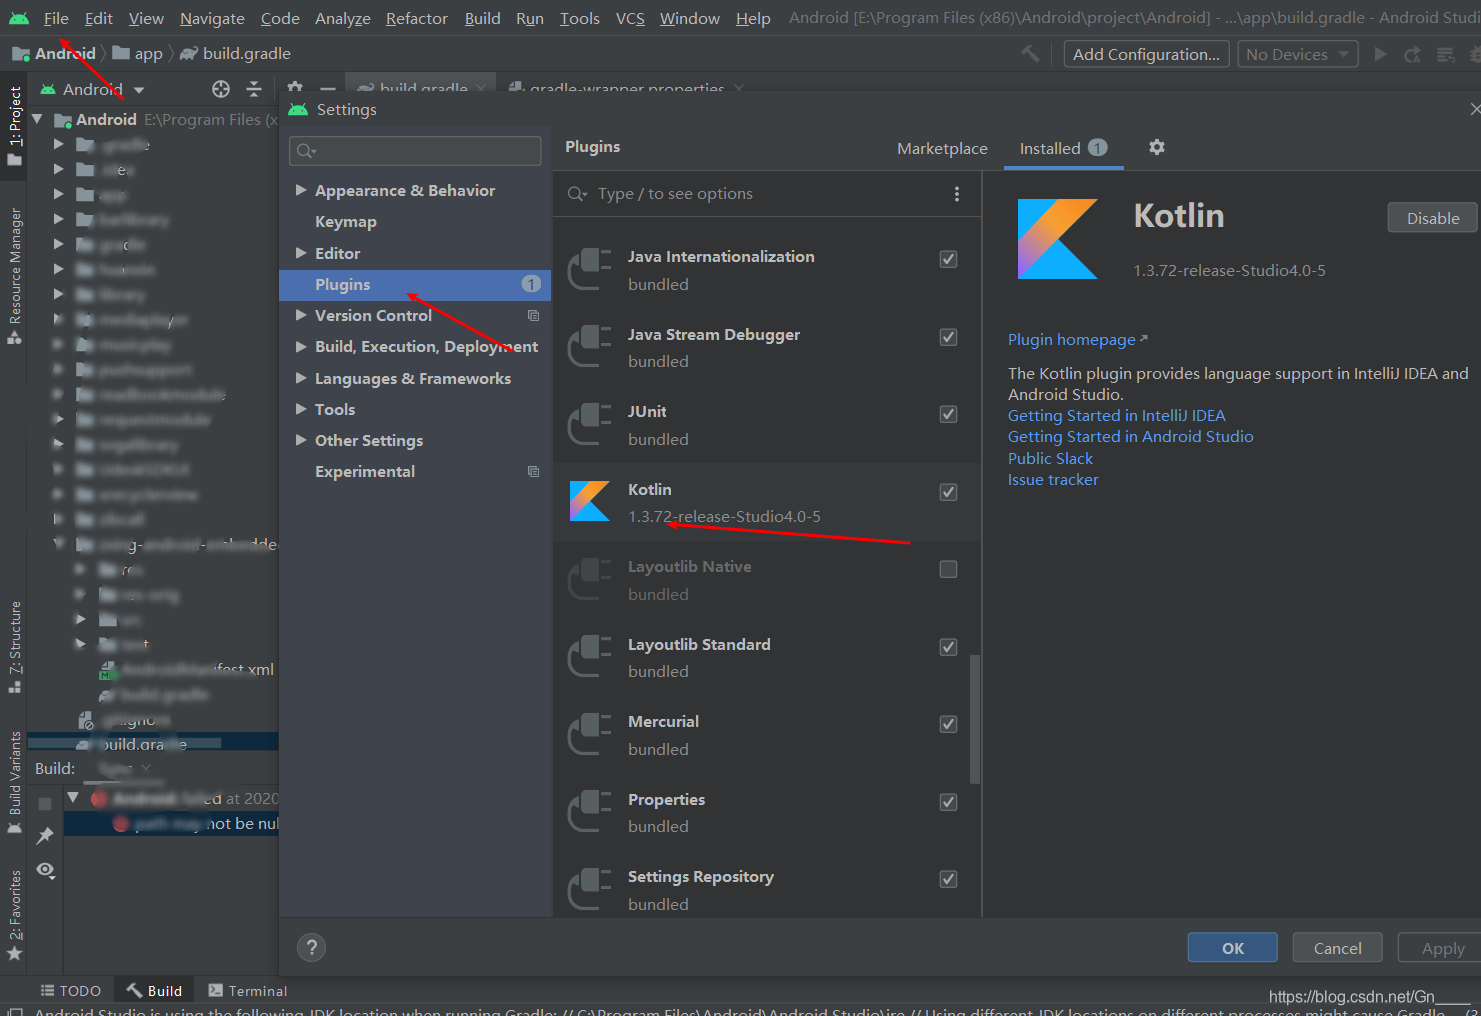Open the Android project view dropdown
The height and width of the screenshot is (1016, 1481).
coord(92,89)
